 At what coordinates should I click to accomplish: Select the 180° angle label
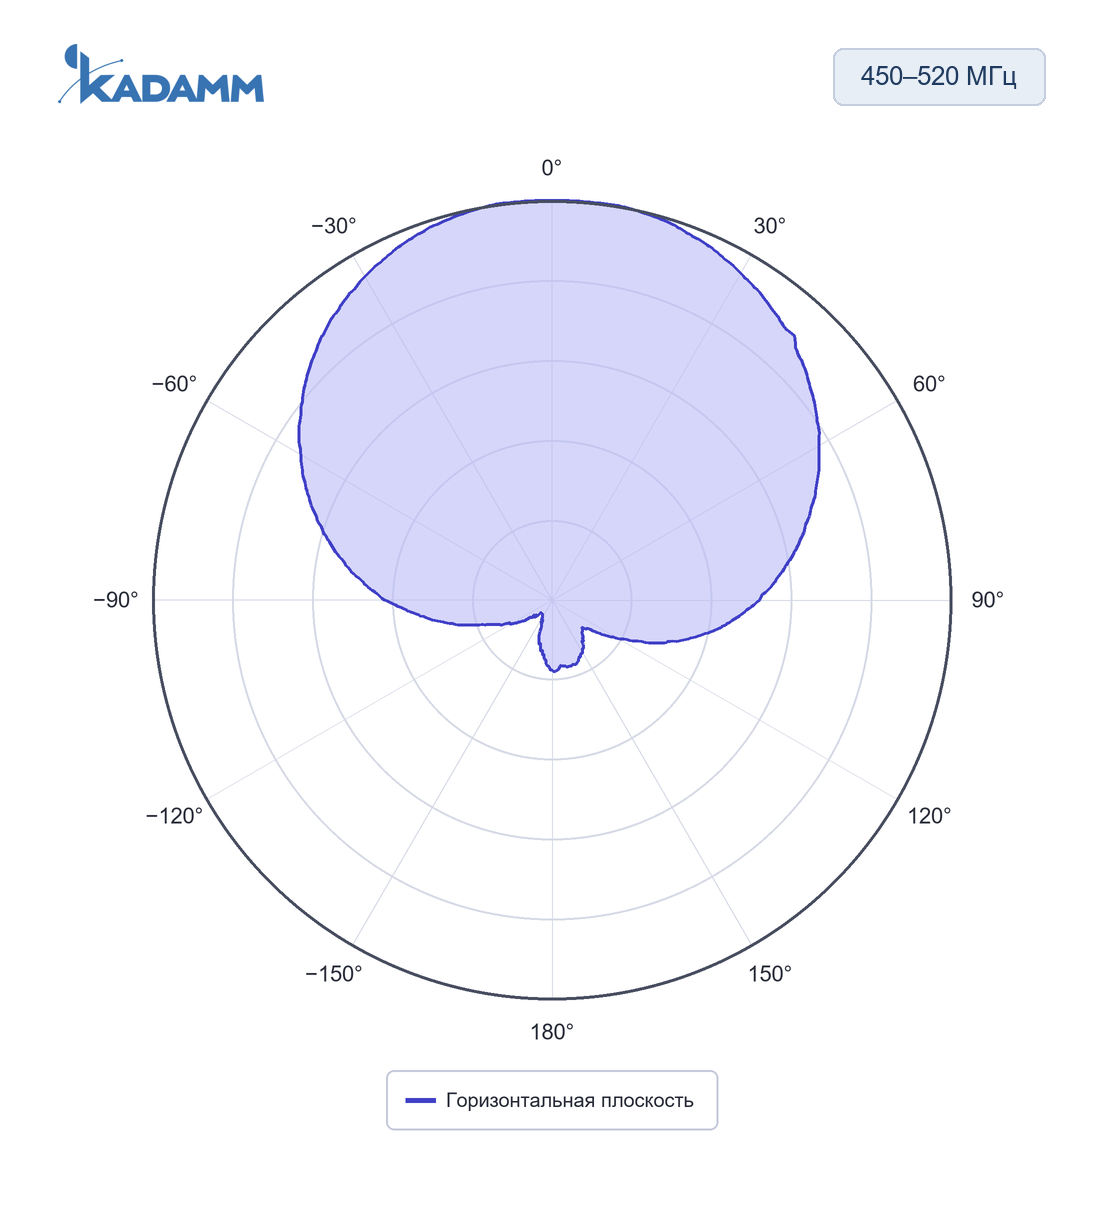coord(552,1032)
